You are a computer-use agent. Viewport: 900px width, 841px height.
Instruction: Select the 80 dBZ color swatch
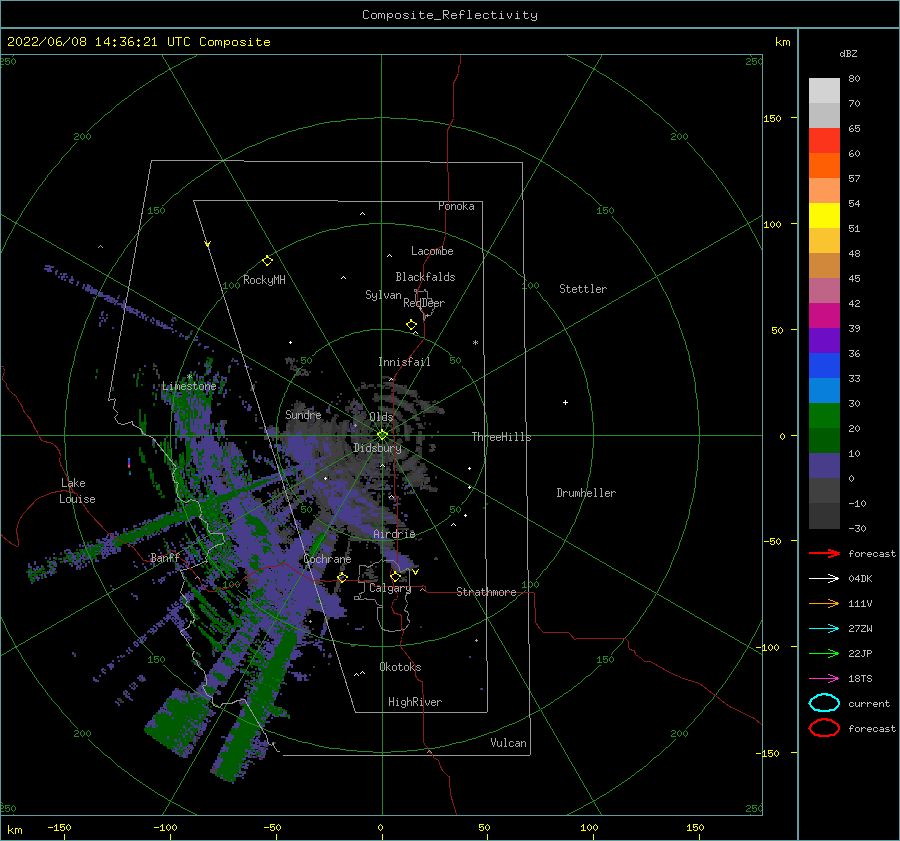tap(824, 91)
